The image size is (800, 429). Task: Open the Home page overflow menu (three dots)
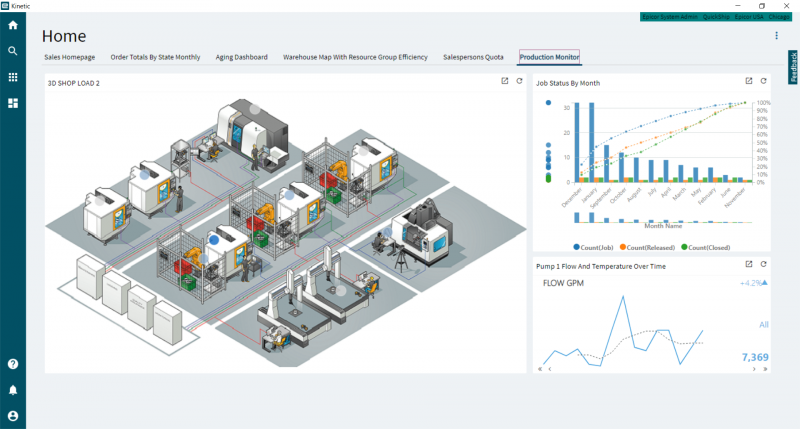tap(777, 35)
